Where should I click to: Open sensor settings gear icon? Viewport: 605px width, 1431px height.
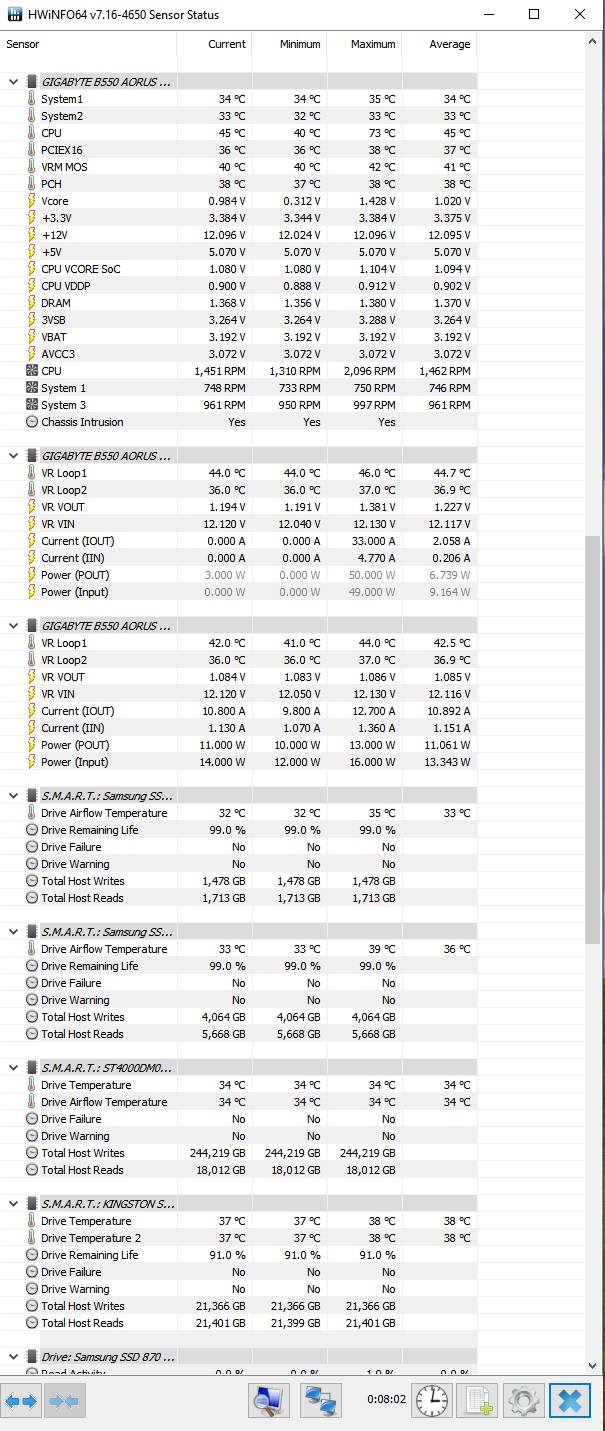click(x=524, y=1400)
